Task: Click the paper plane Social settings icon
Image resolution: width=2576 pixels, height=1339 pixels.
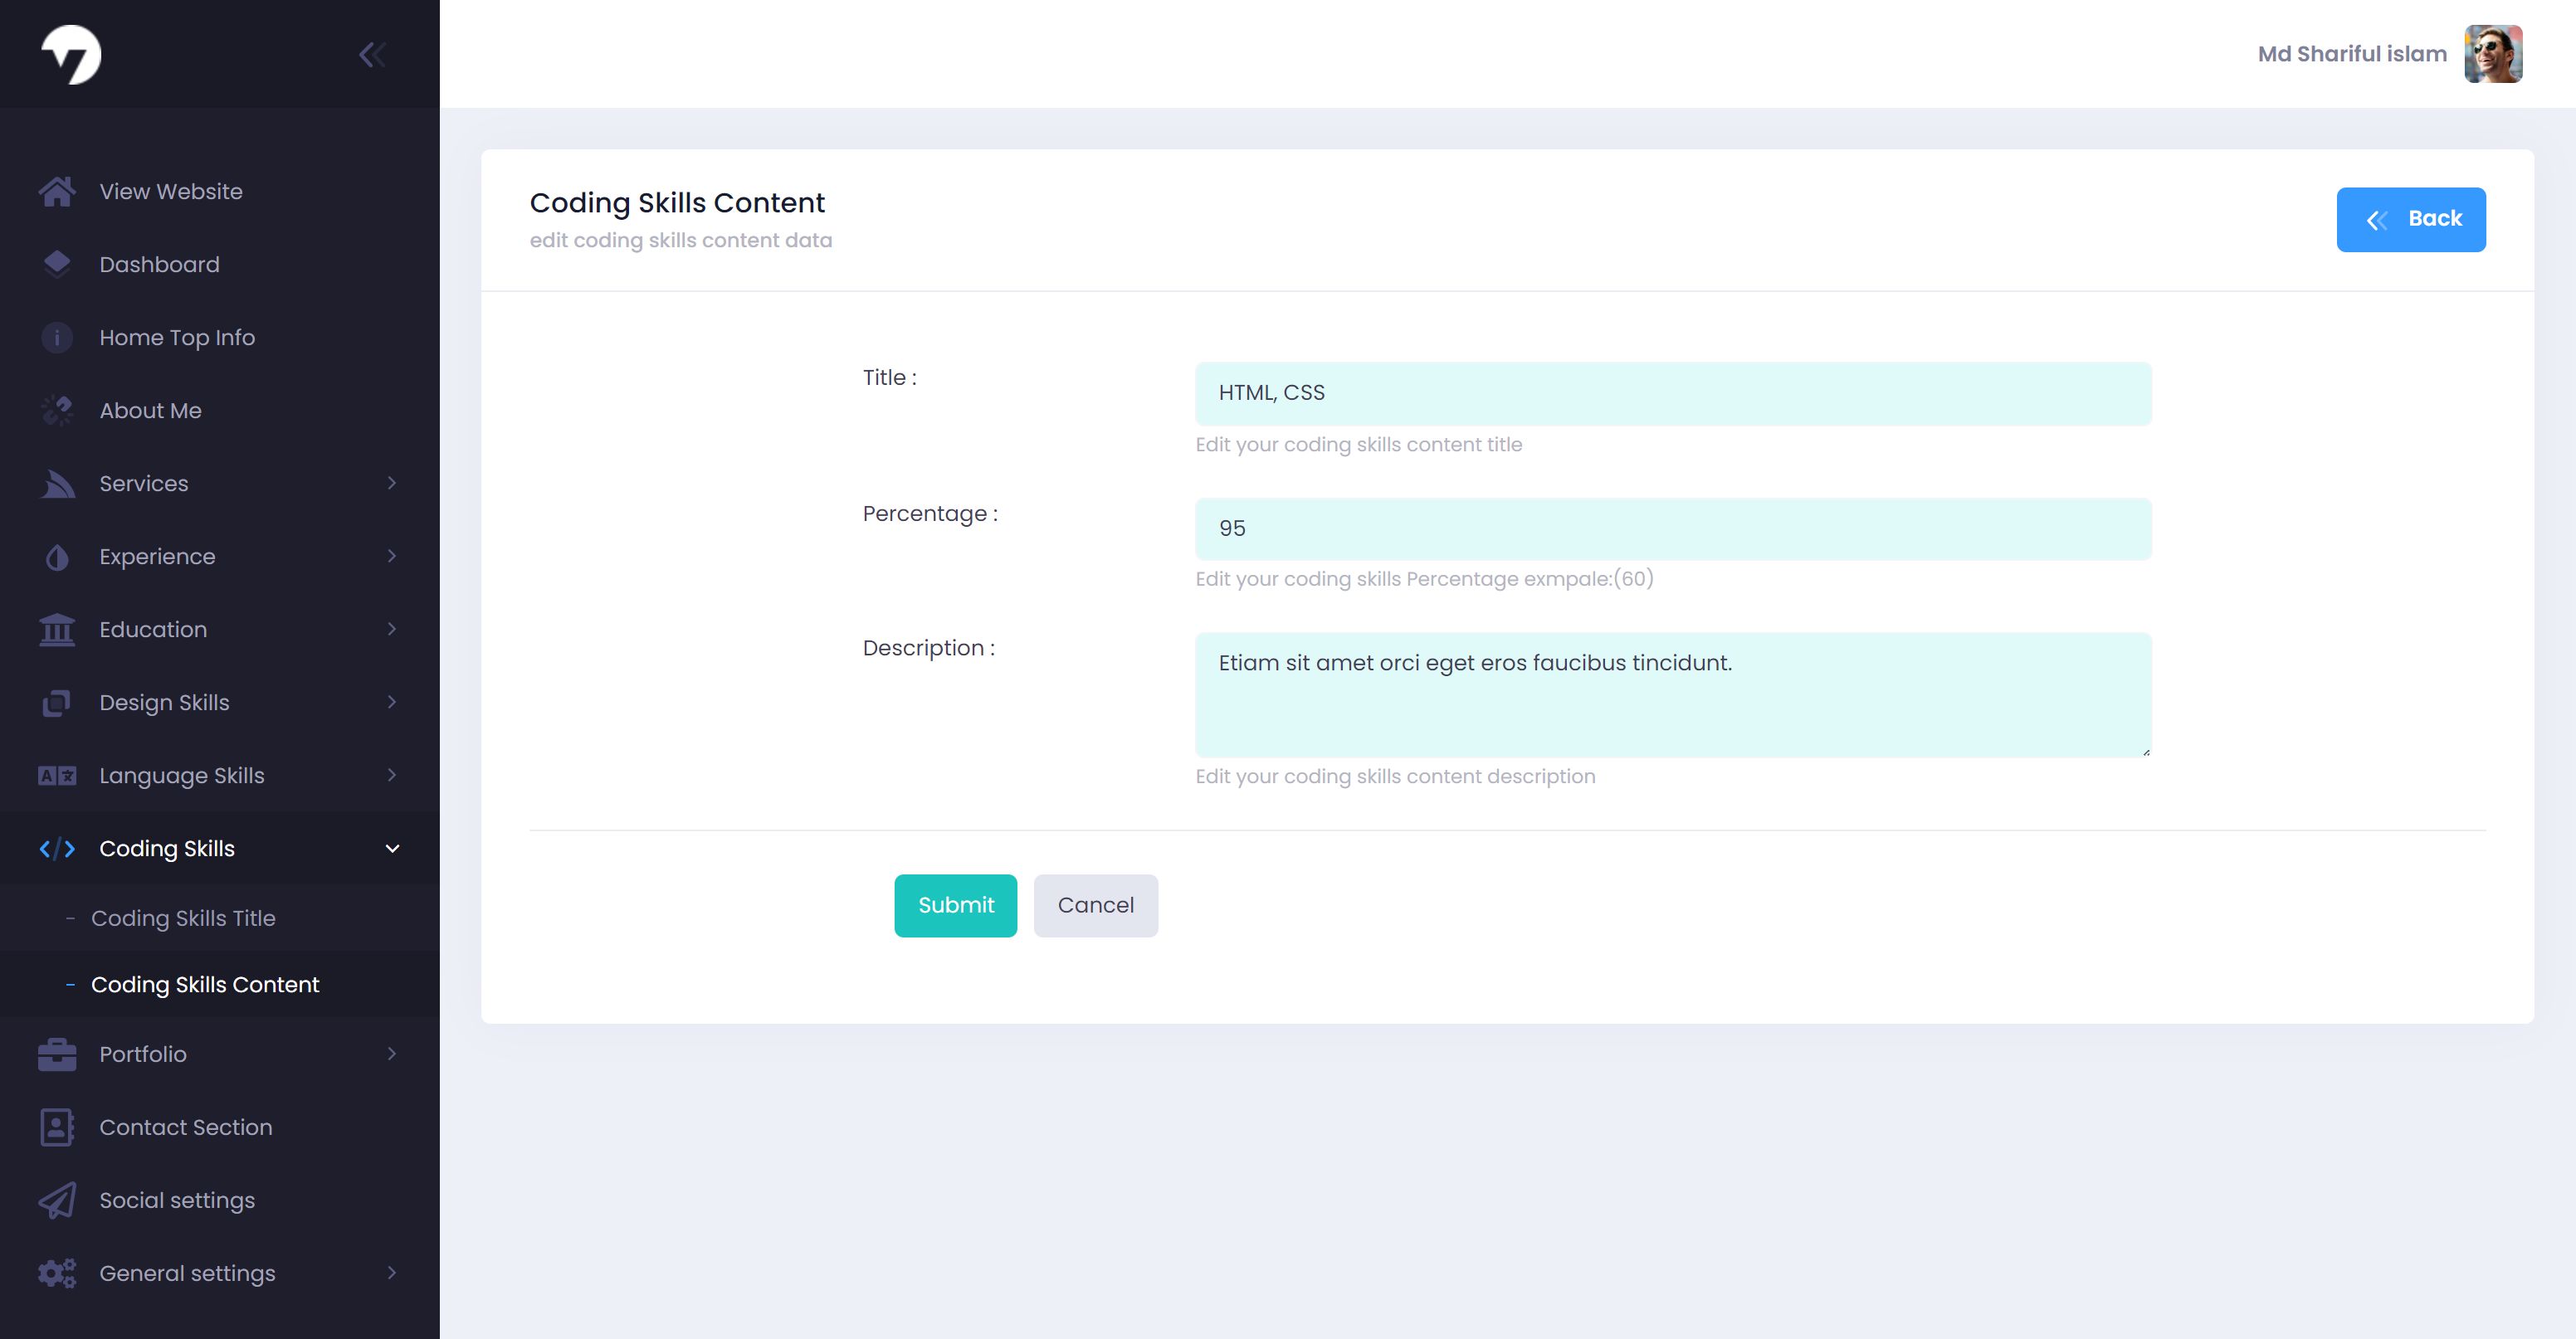Action: pyautogui.click(x=57, y=1200)
